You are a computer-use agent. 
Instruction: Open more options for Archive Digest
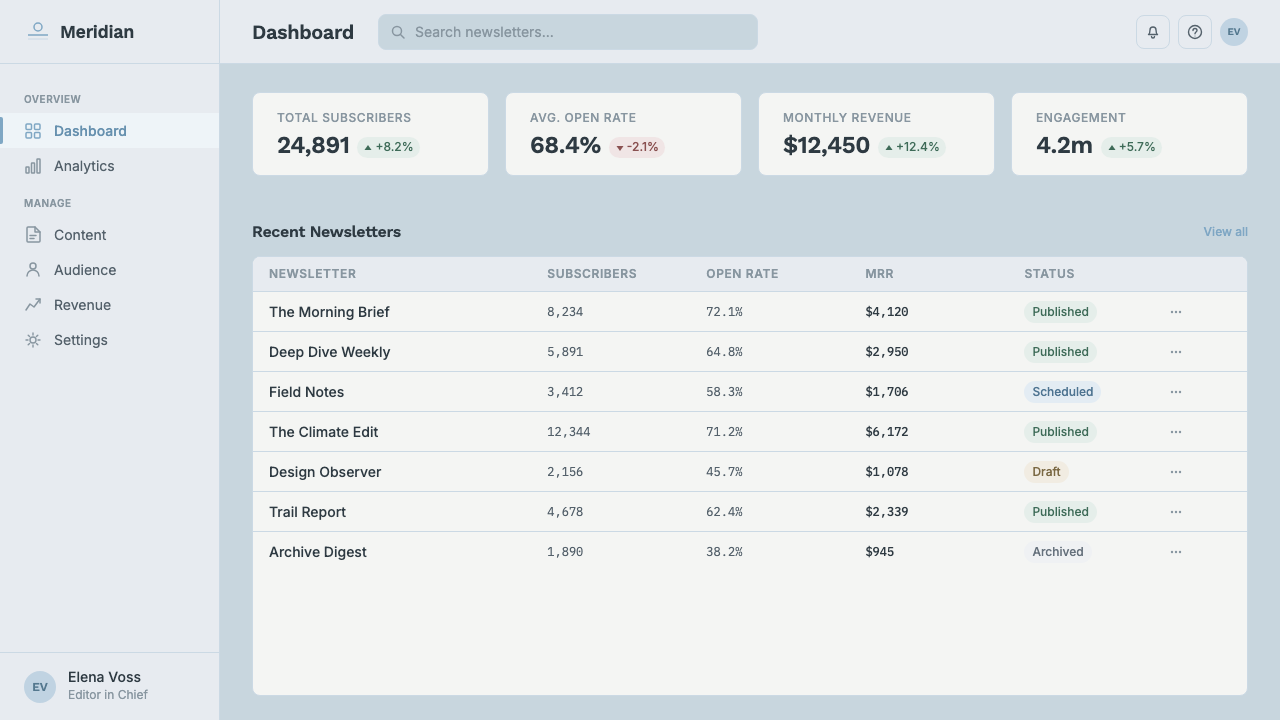(x=1176, y=552)
